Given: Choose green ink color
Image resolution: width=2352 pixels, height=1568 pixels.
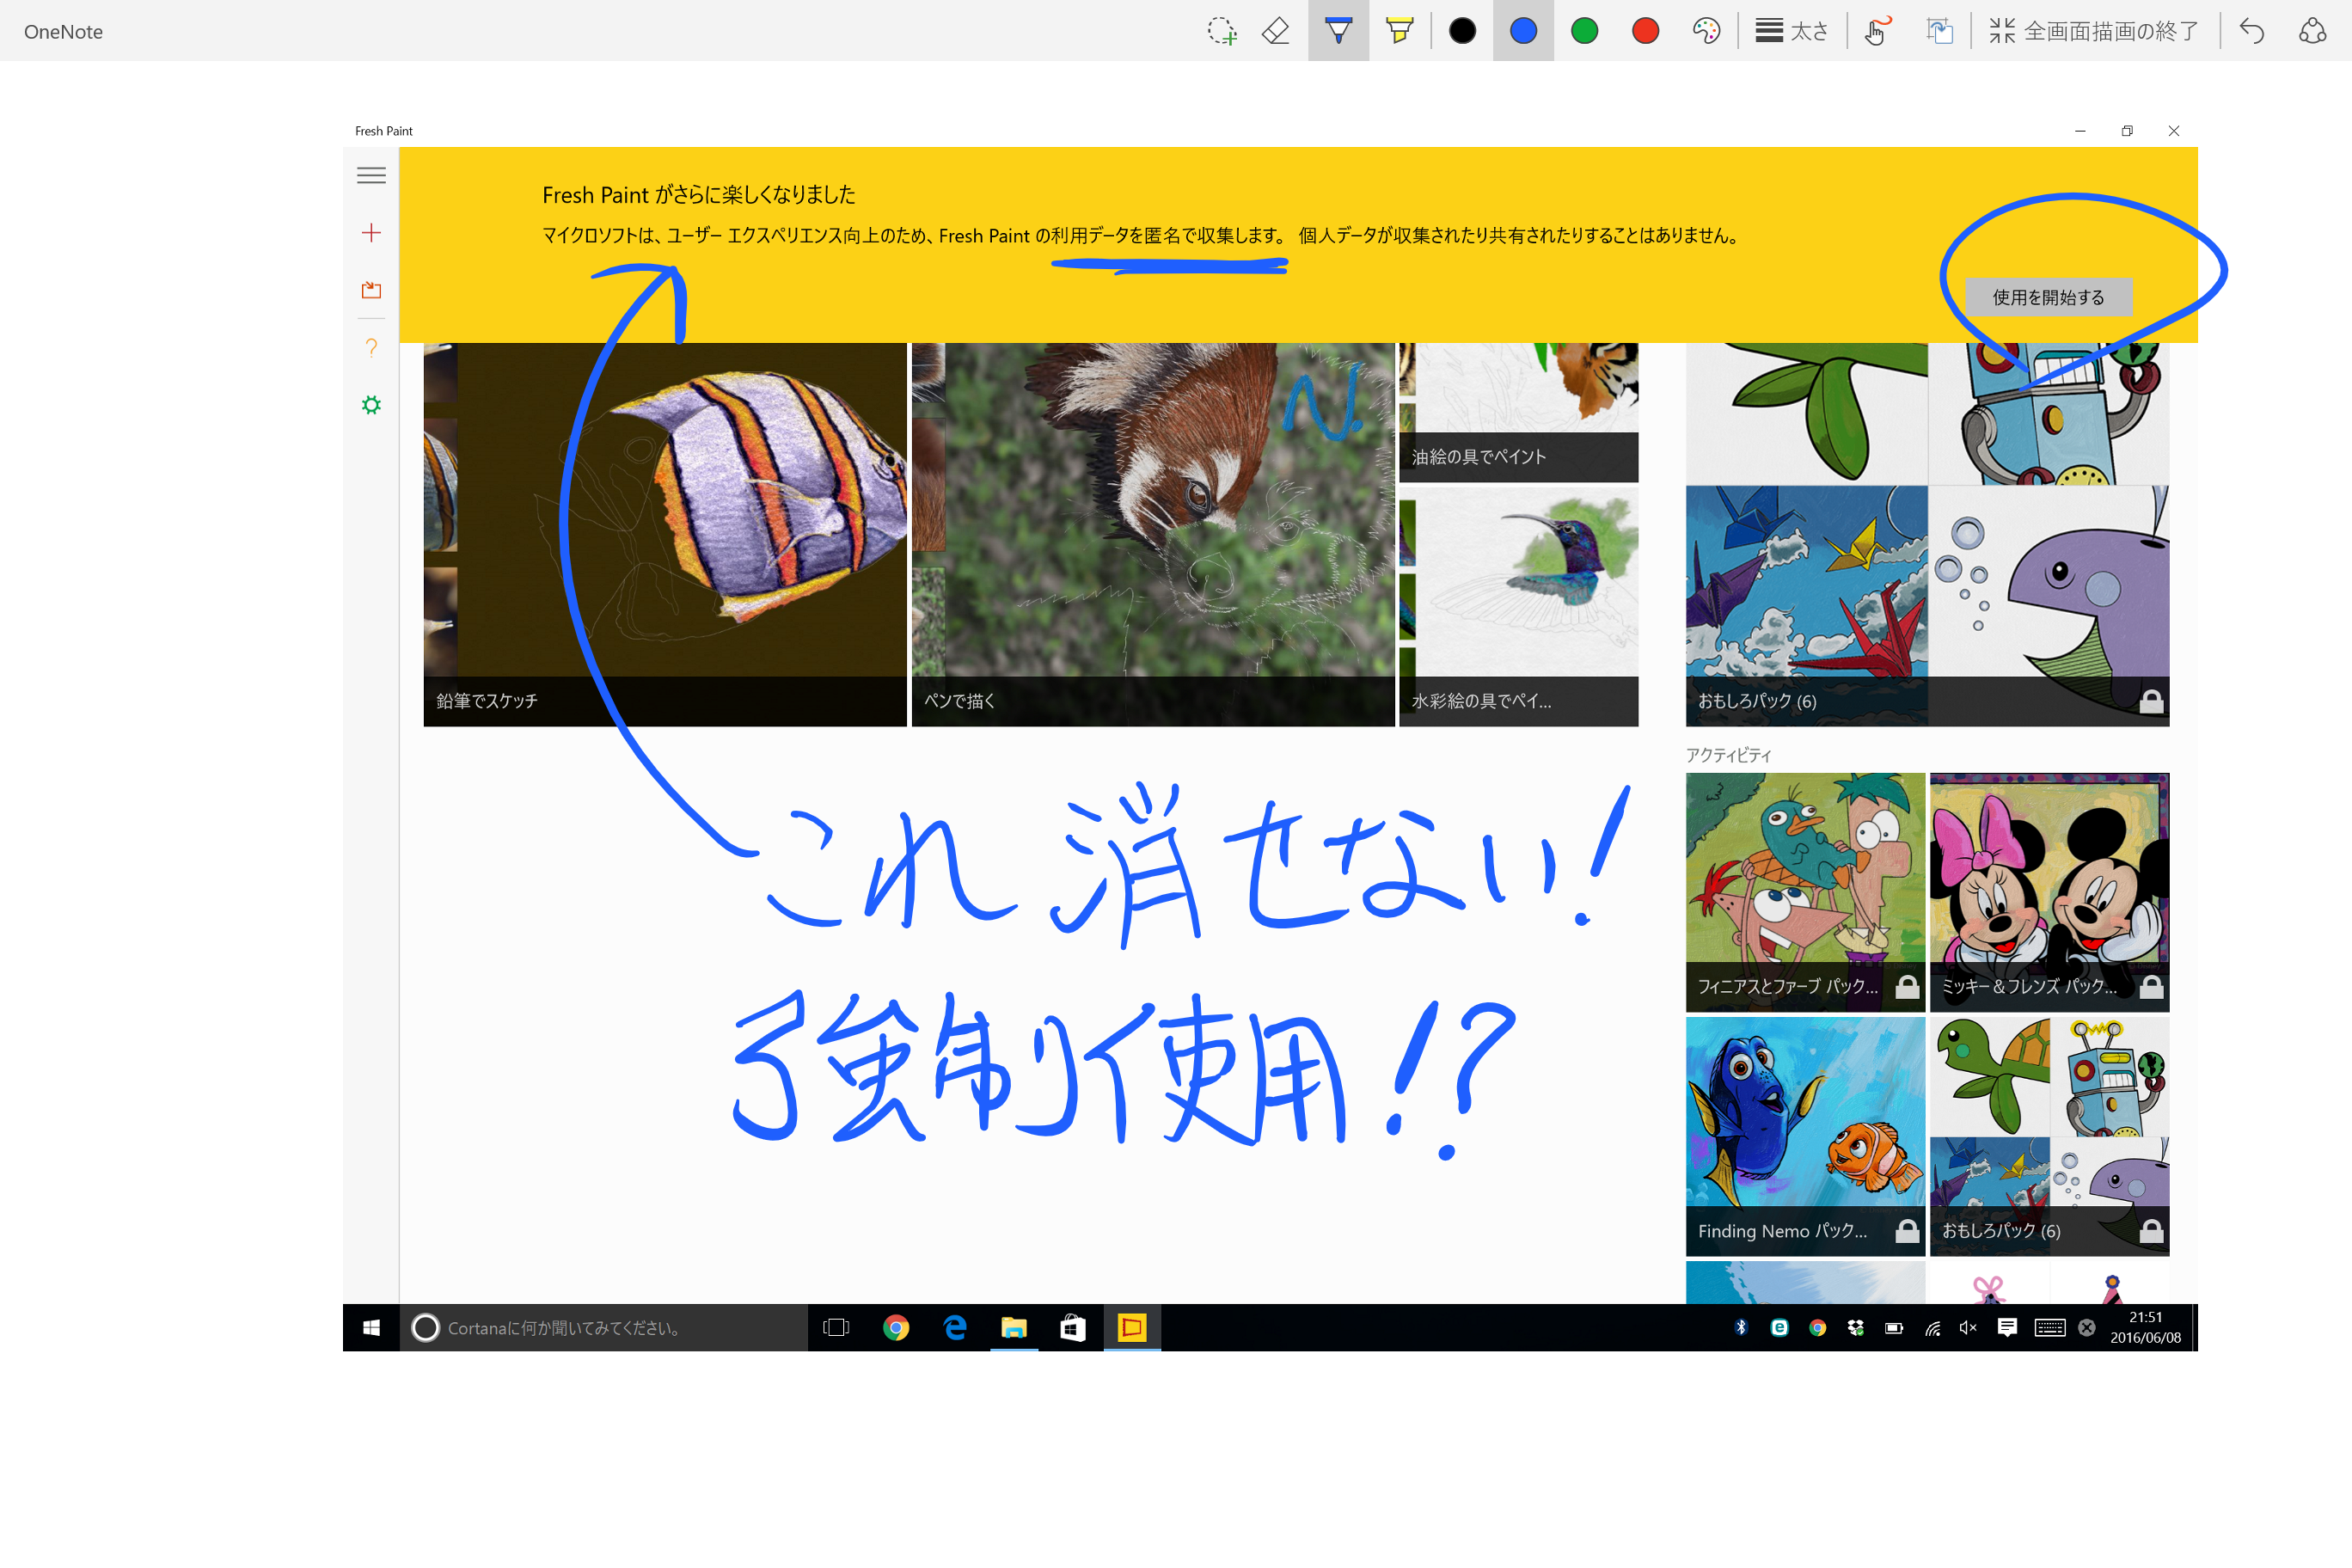Looking at the screenshot, I should [x=1584, y=31].
